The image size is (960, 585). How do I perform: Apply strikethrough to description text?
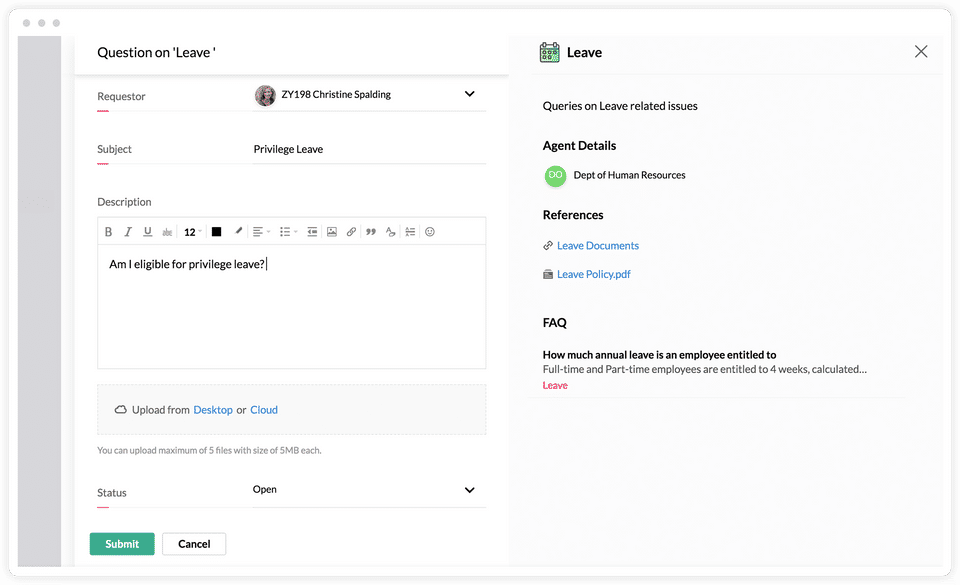coord(166,232)
